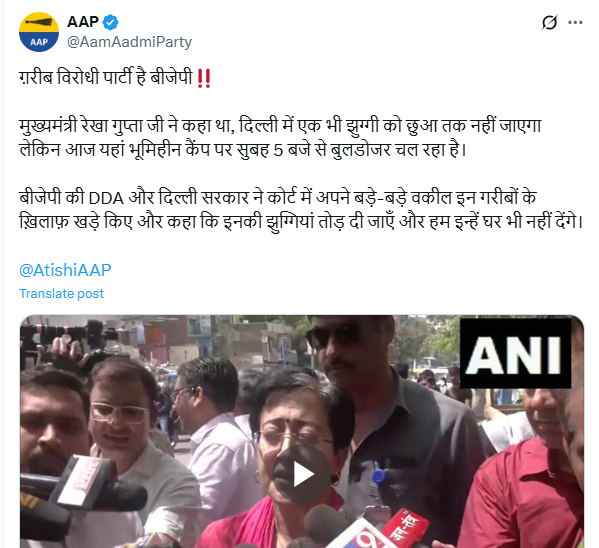Open the @AamAadmiParty handle link
The image size is (599, 548).
129,42
